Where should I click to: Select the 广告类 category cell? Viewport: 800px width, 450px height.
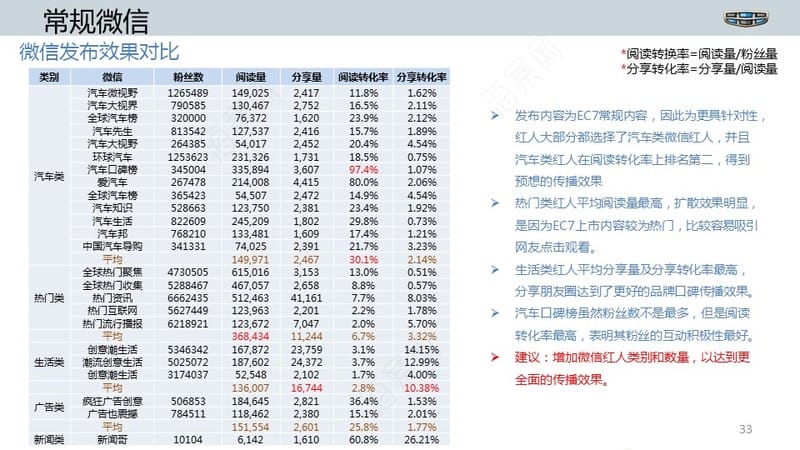[x=49, y=407]
